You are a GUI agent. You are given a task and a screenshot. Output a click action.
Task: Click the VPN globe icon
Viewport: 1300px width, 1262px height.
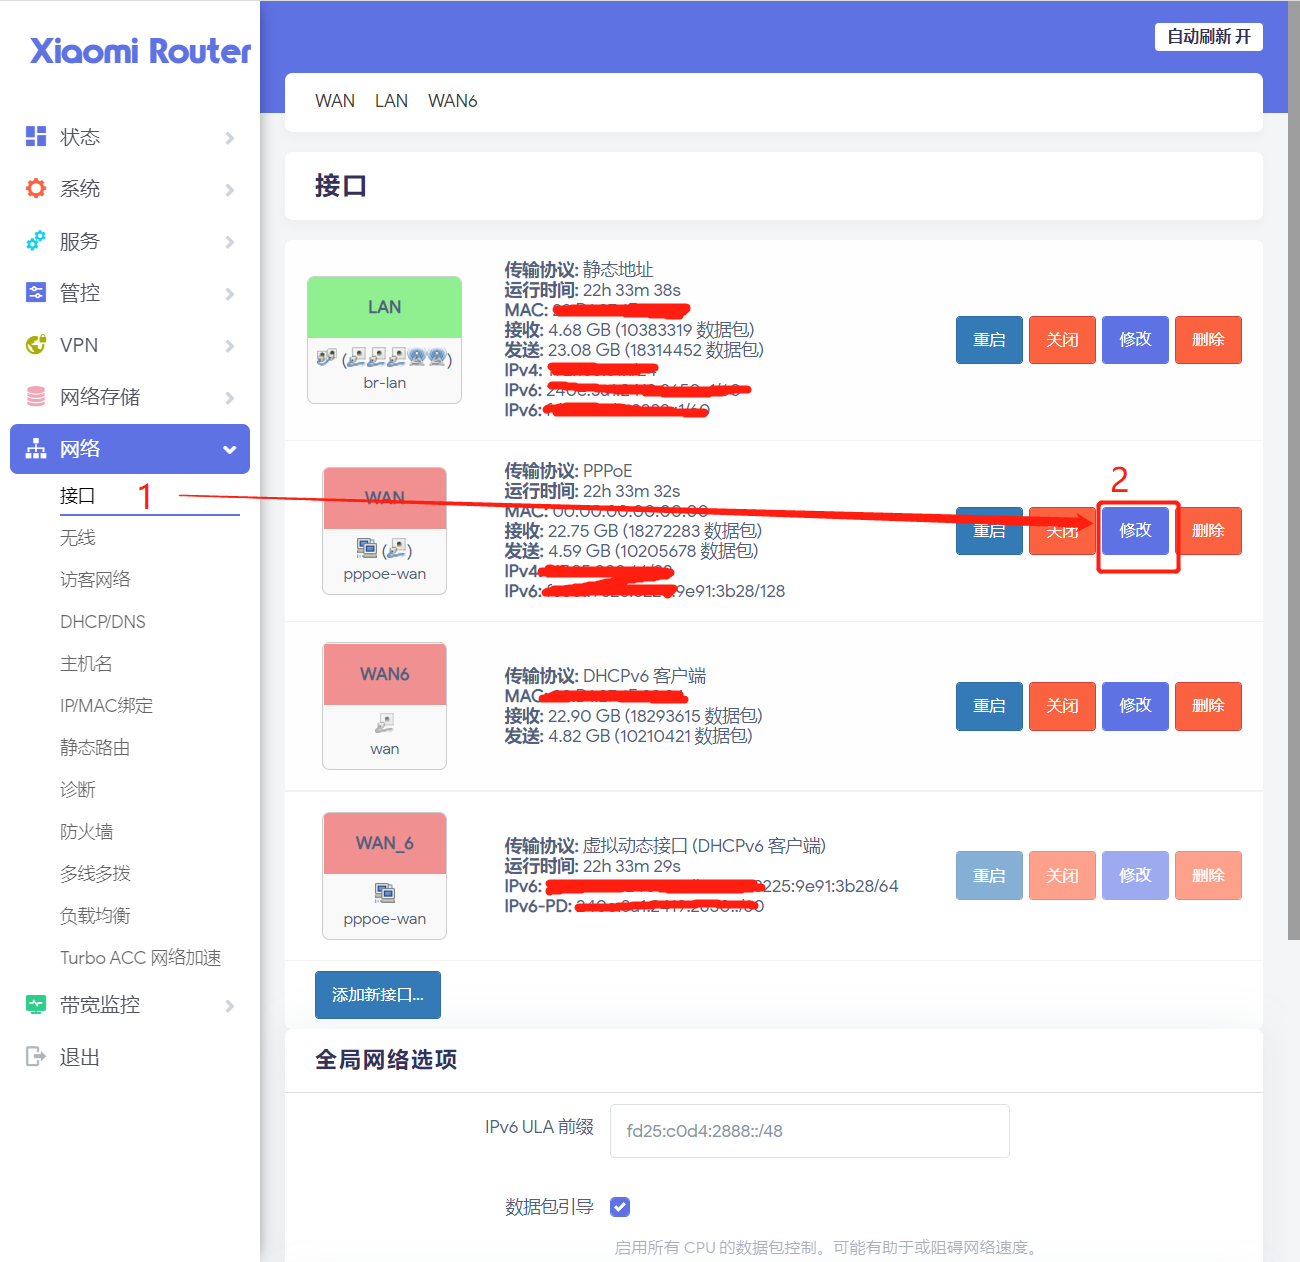pyautogui.click(x=36, y=344)
